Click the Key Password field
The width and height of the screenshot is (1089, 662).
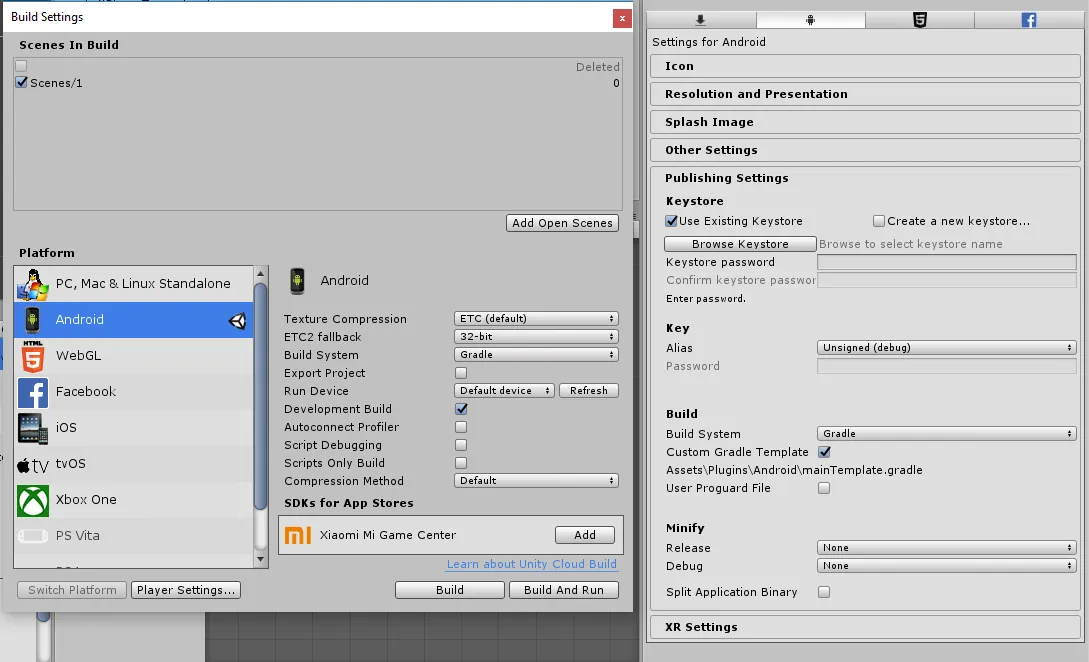[947, 367]
